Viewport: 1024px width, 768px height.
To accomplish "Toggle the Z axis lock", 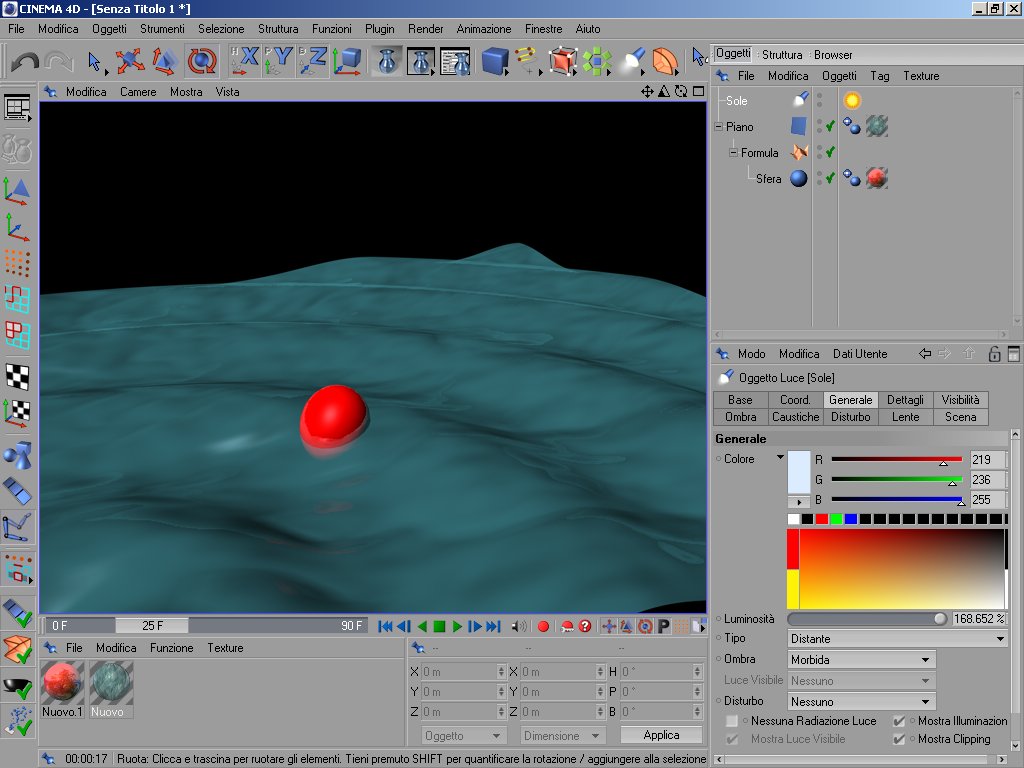I will pyautogui.click(x=312, y=61).
